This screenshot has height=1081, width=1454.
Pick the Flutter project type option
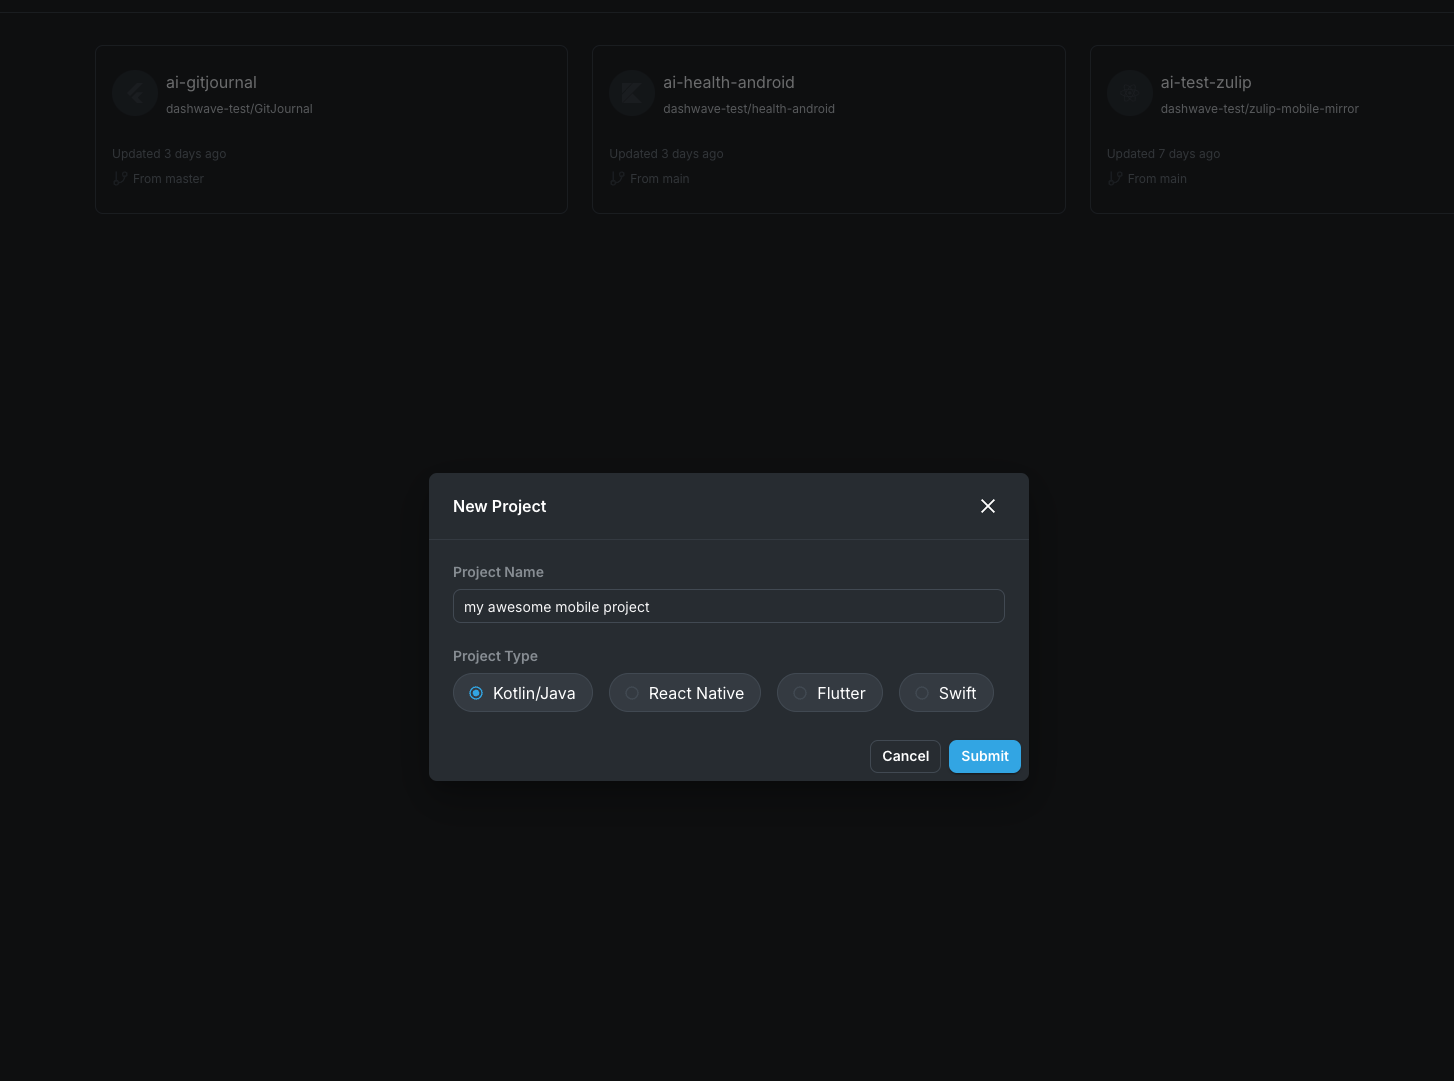[x=830, y=693]
